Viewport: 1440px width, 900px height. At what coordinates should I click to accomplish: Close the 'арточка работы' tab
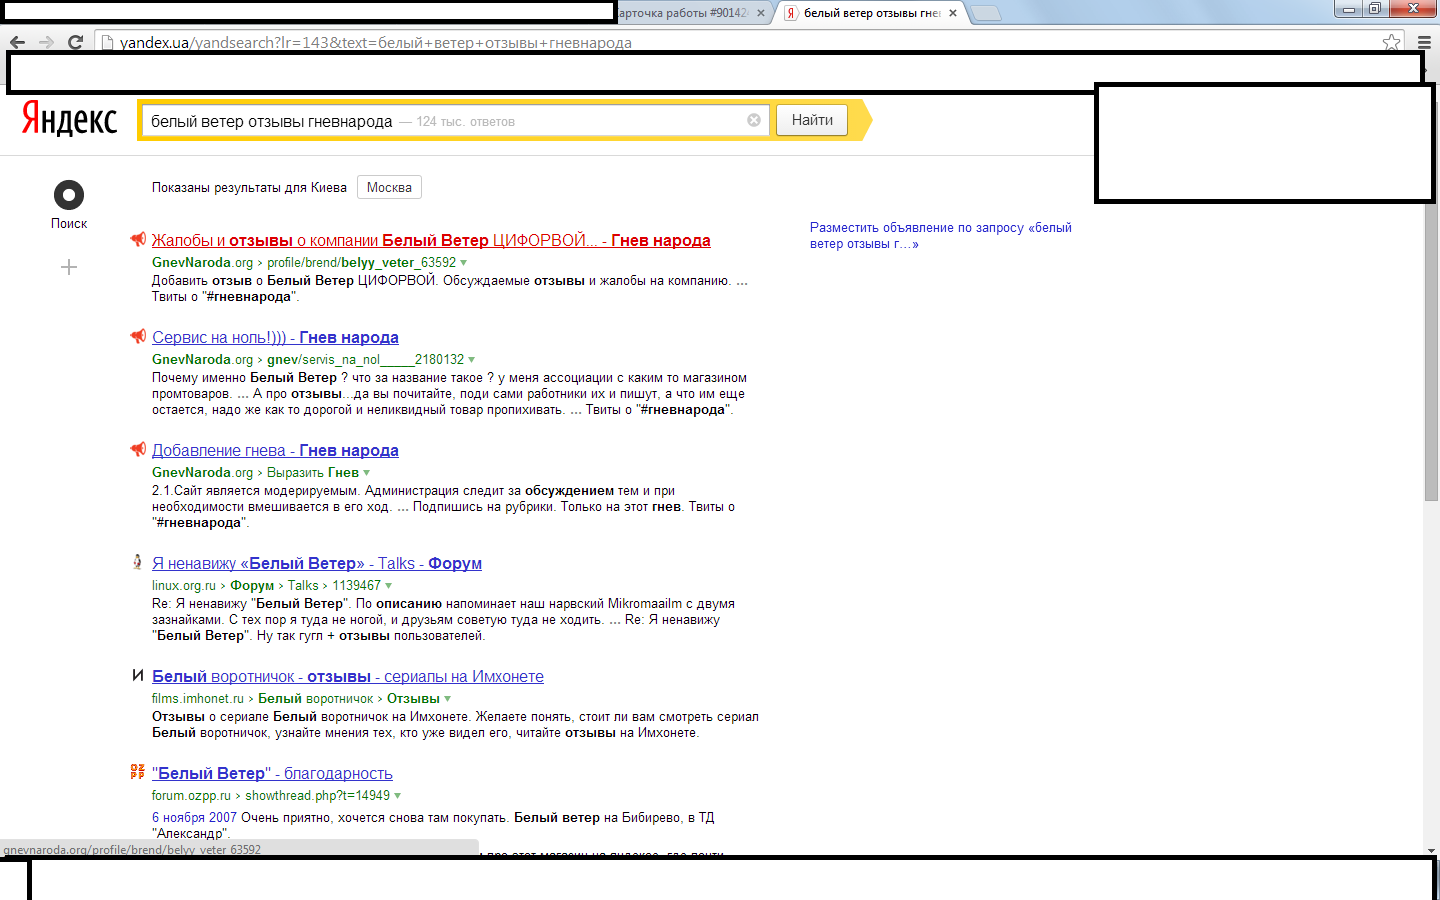[x=761, y=13]
